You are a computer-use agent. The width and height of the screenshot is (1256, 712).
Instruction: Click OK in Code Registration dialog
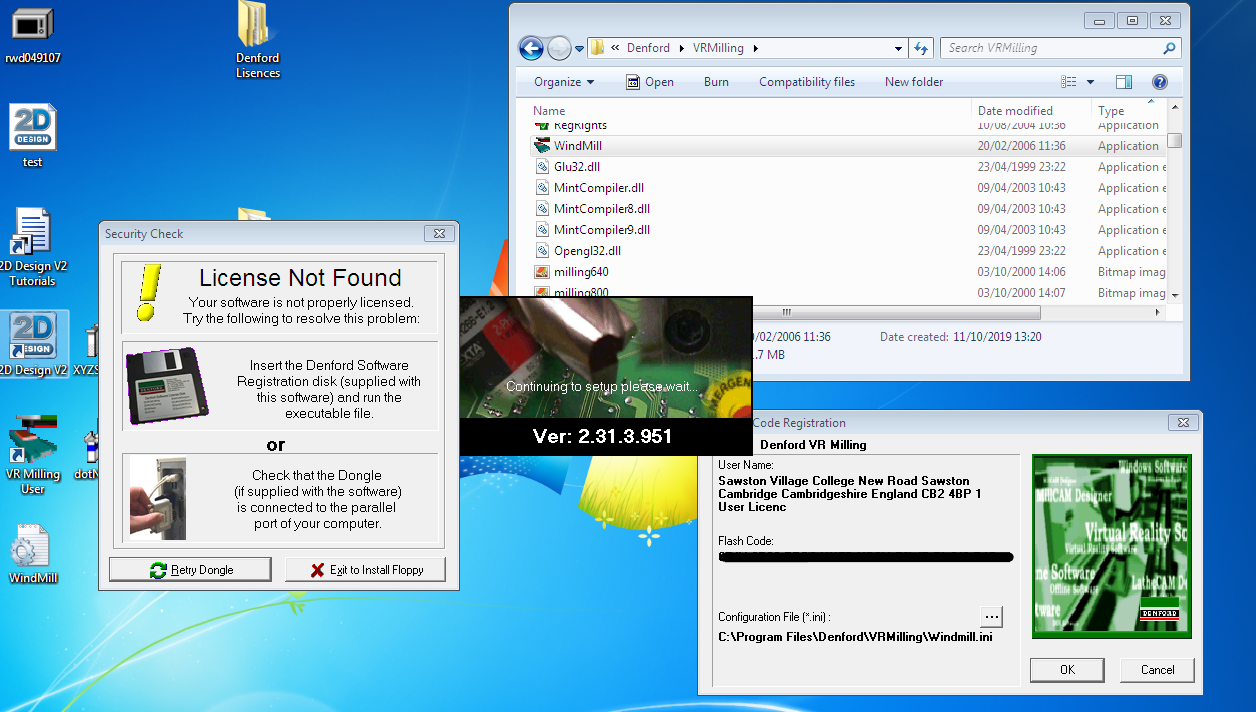[x=1066, y=670]
